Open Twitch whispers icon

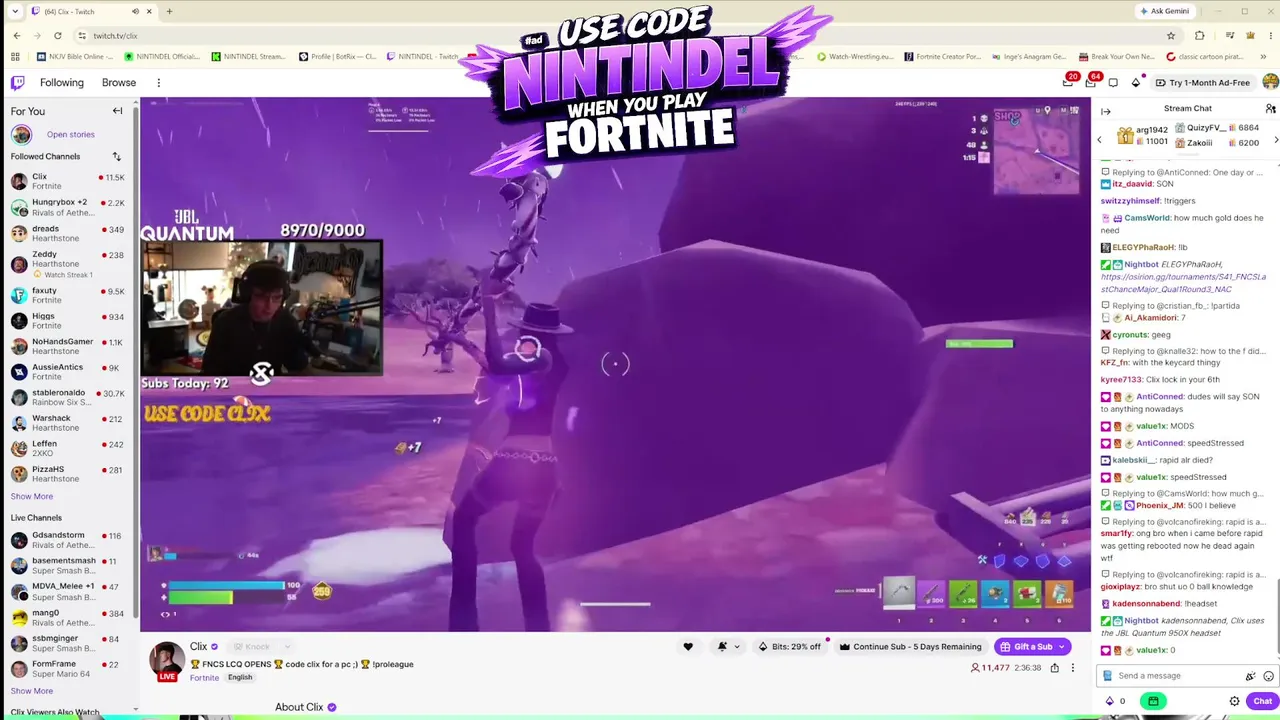(x=1113, y=83)
